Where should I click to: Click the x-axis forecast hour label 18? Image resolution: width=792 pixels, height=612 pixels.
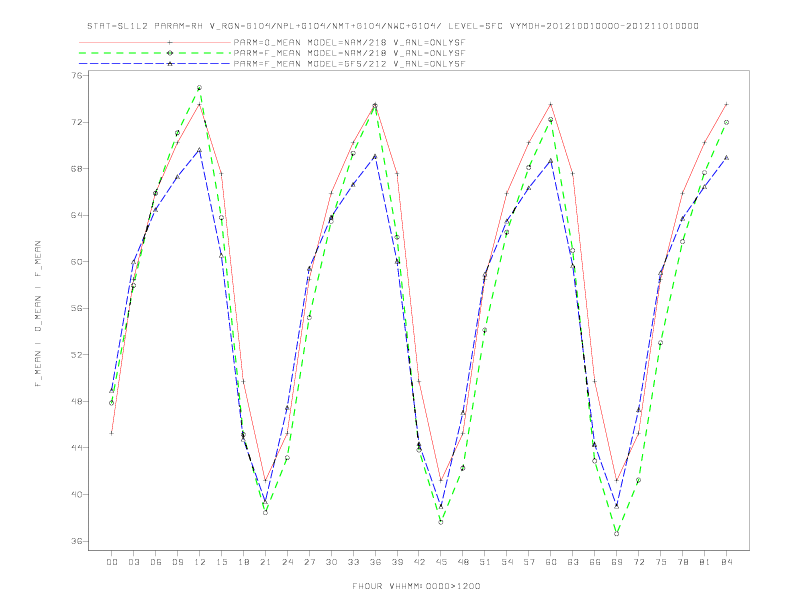click(243, 562)
